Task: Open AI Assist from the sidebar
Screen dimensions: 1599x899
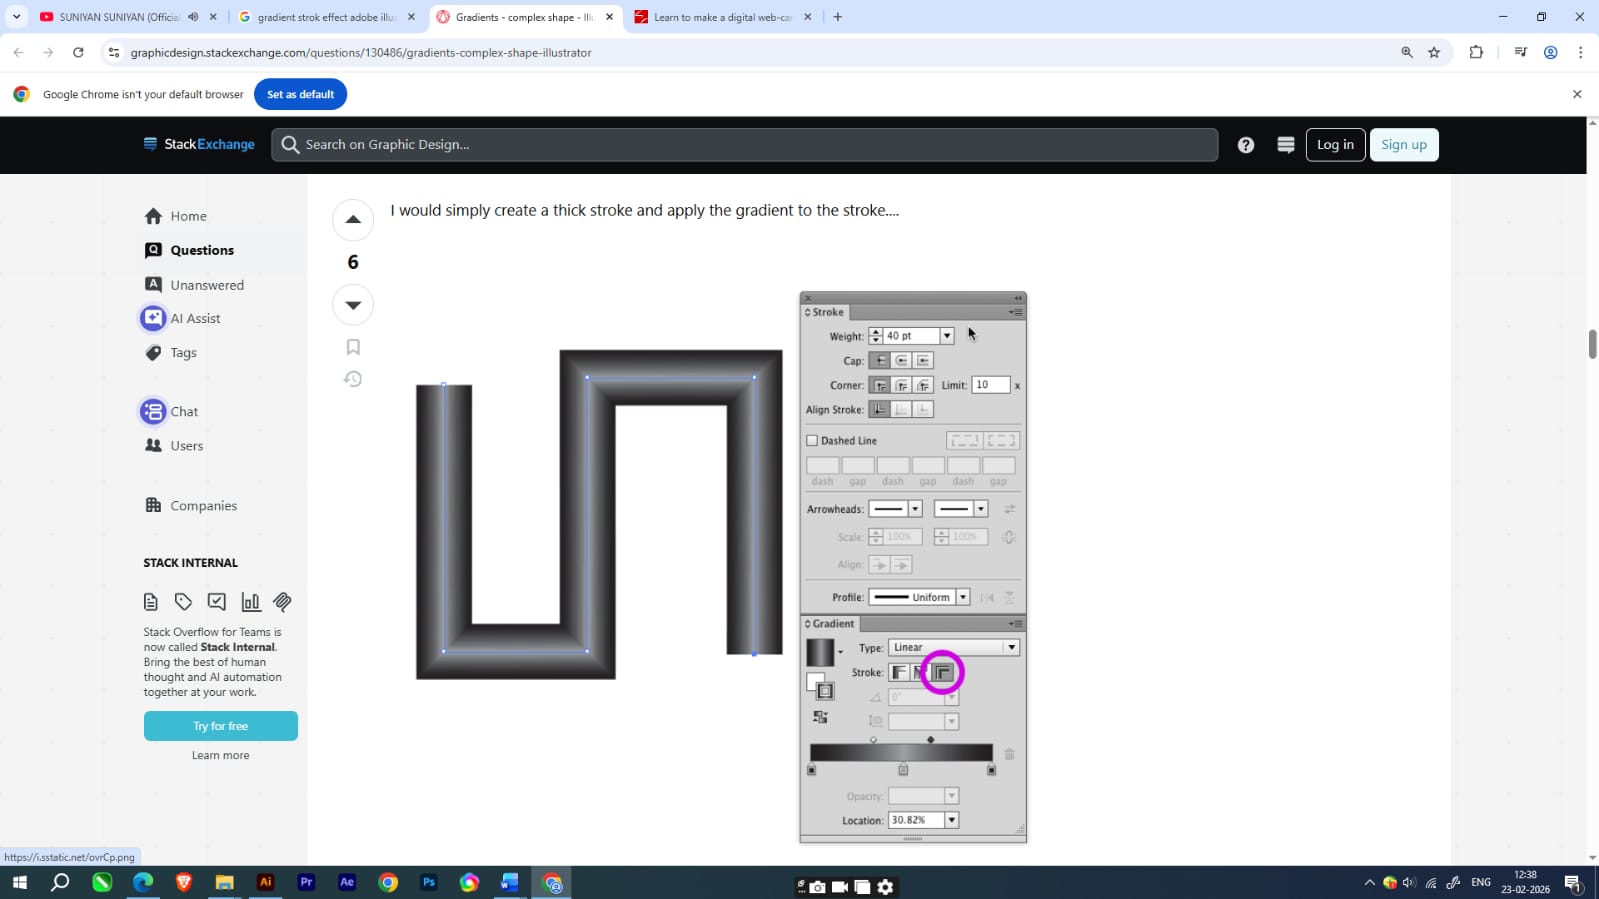Action: [x=195, y=318]
